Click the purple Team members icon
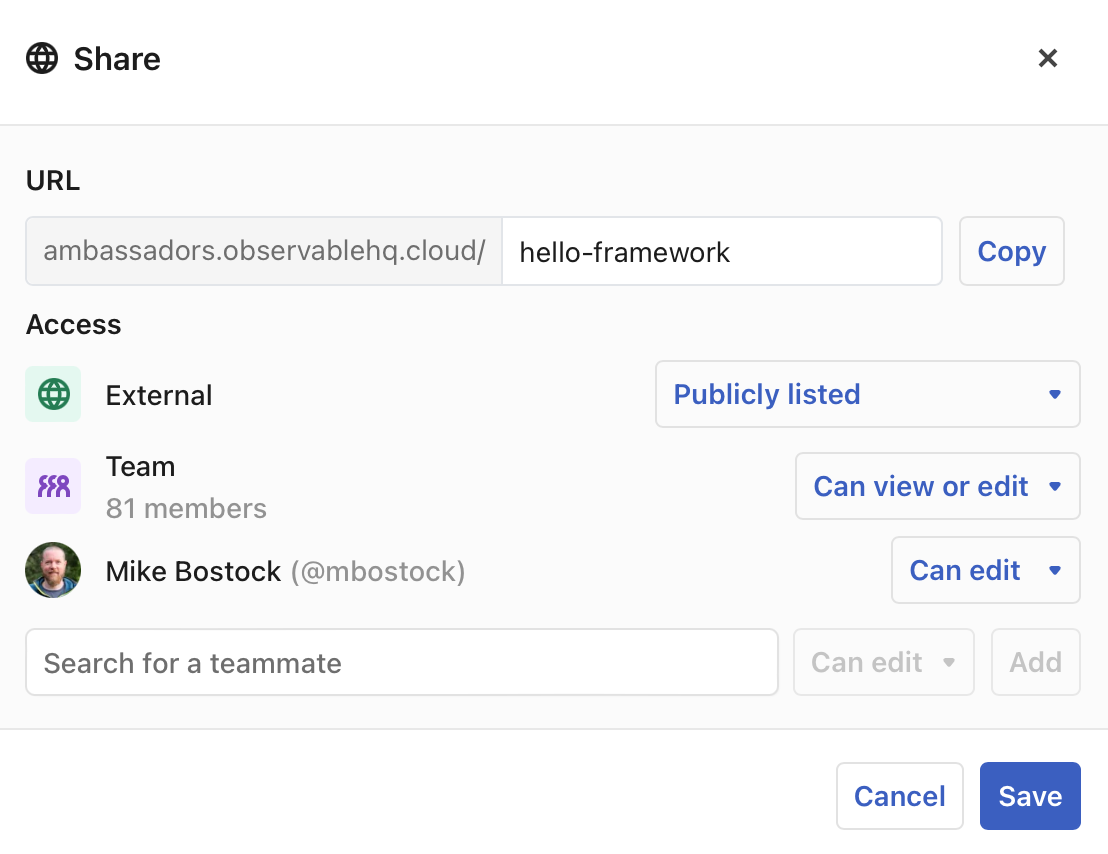The height and width of the screenshot is (854, 1108). (53, 486)
